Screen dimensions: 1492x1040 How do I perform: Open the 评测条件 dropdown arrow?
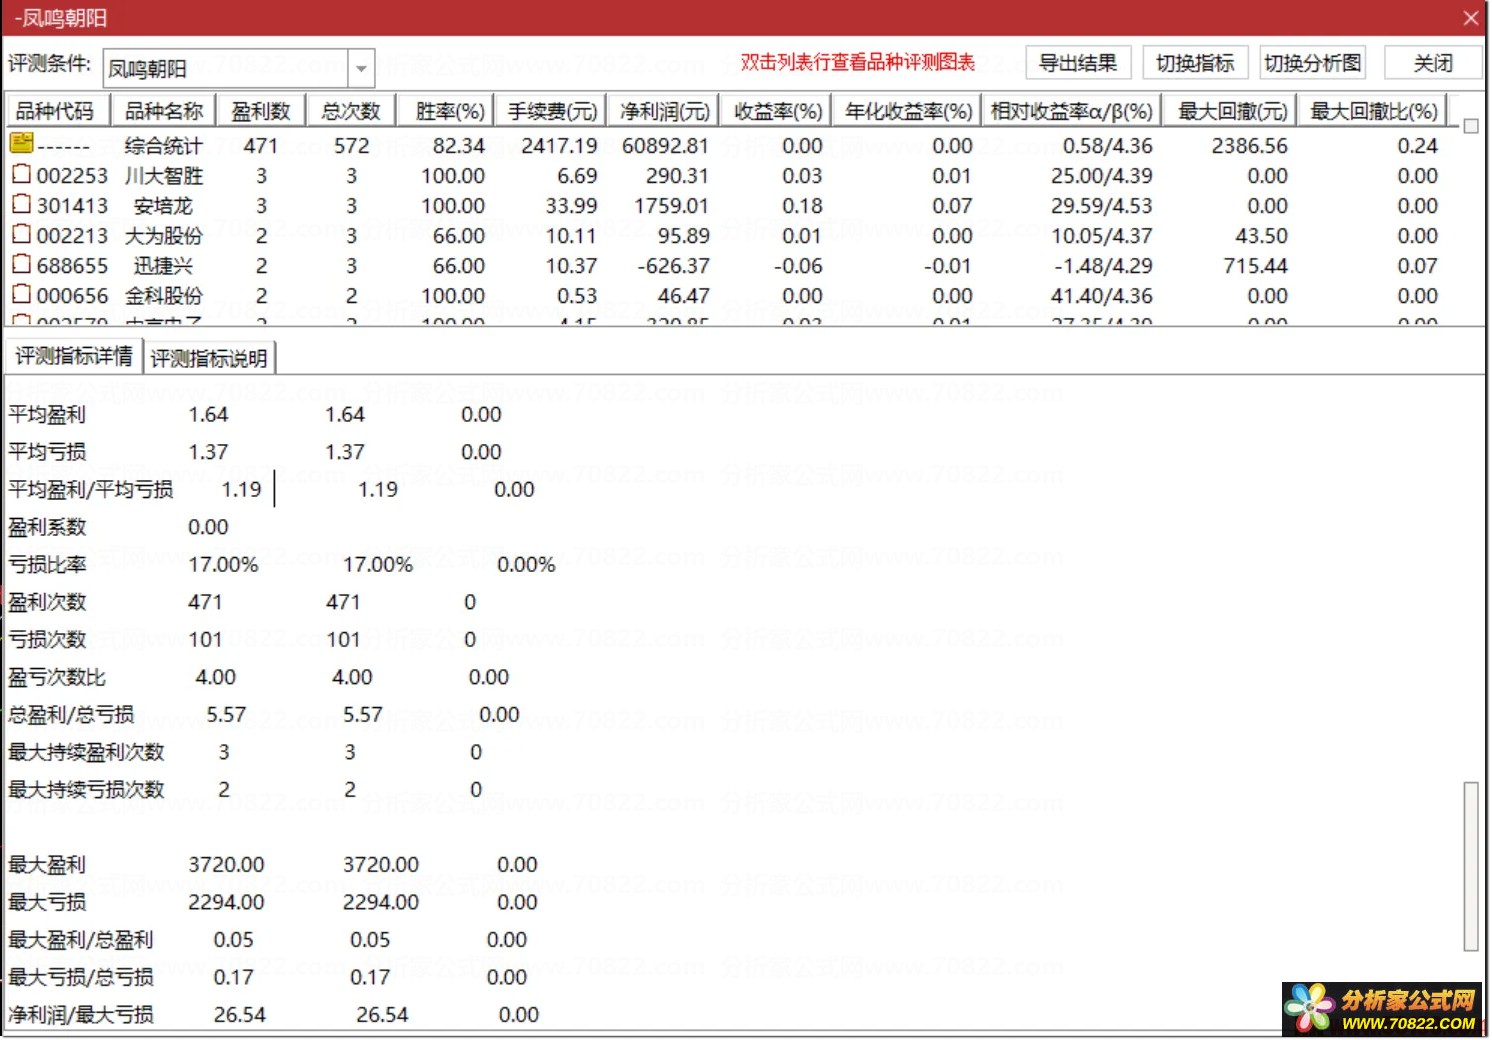coord(361,68)
